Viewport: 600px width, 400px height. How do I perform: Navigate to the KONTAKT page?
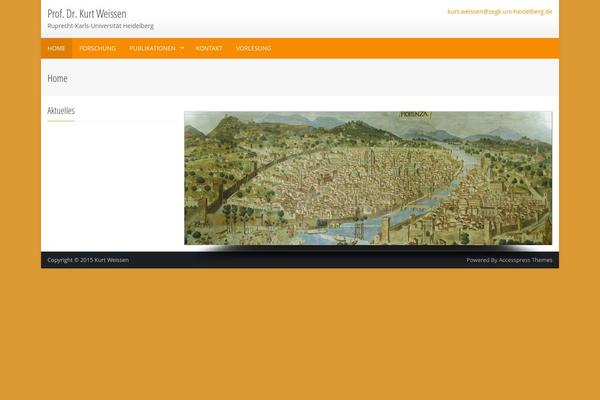(209, 48)
